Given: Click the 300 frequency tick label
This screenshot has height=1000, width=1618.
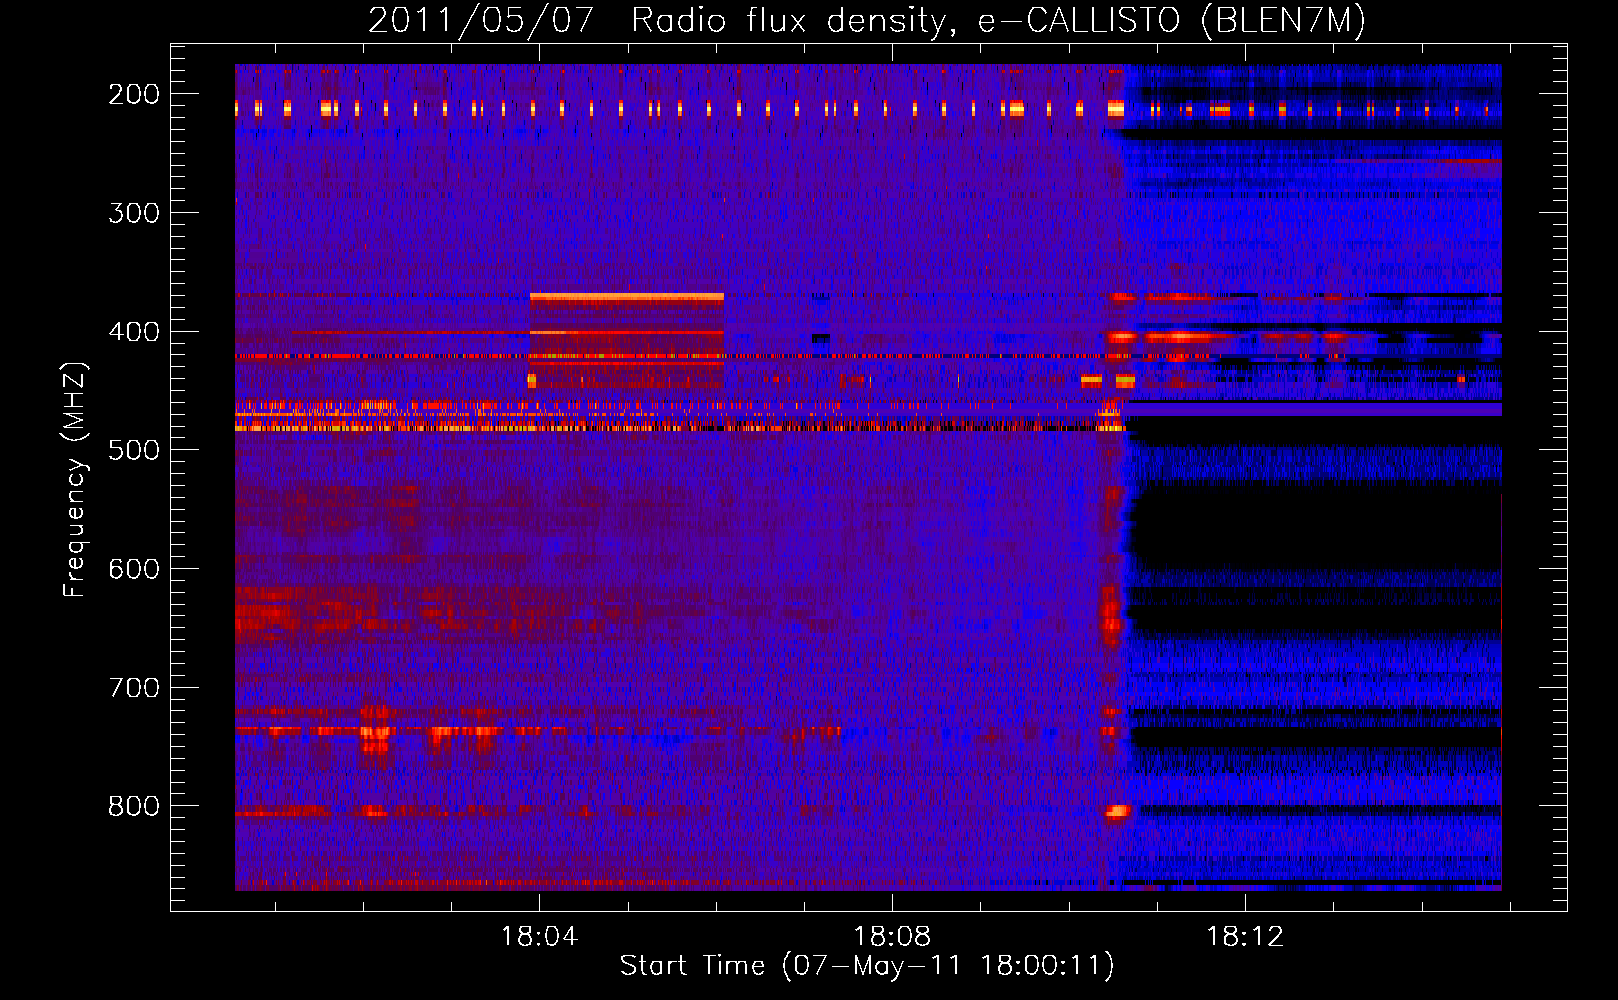Looking at the screenshot, I should point(134,213).
